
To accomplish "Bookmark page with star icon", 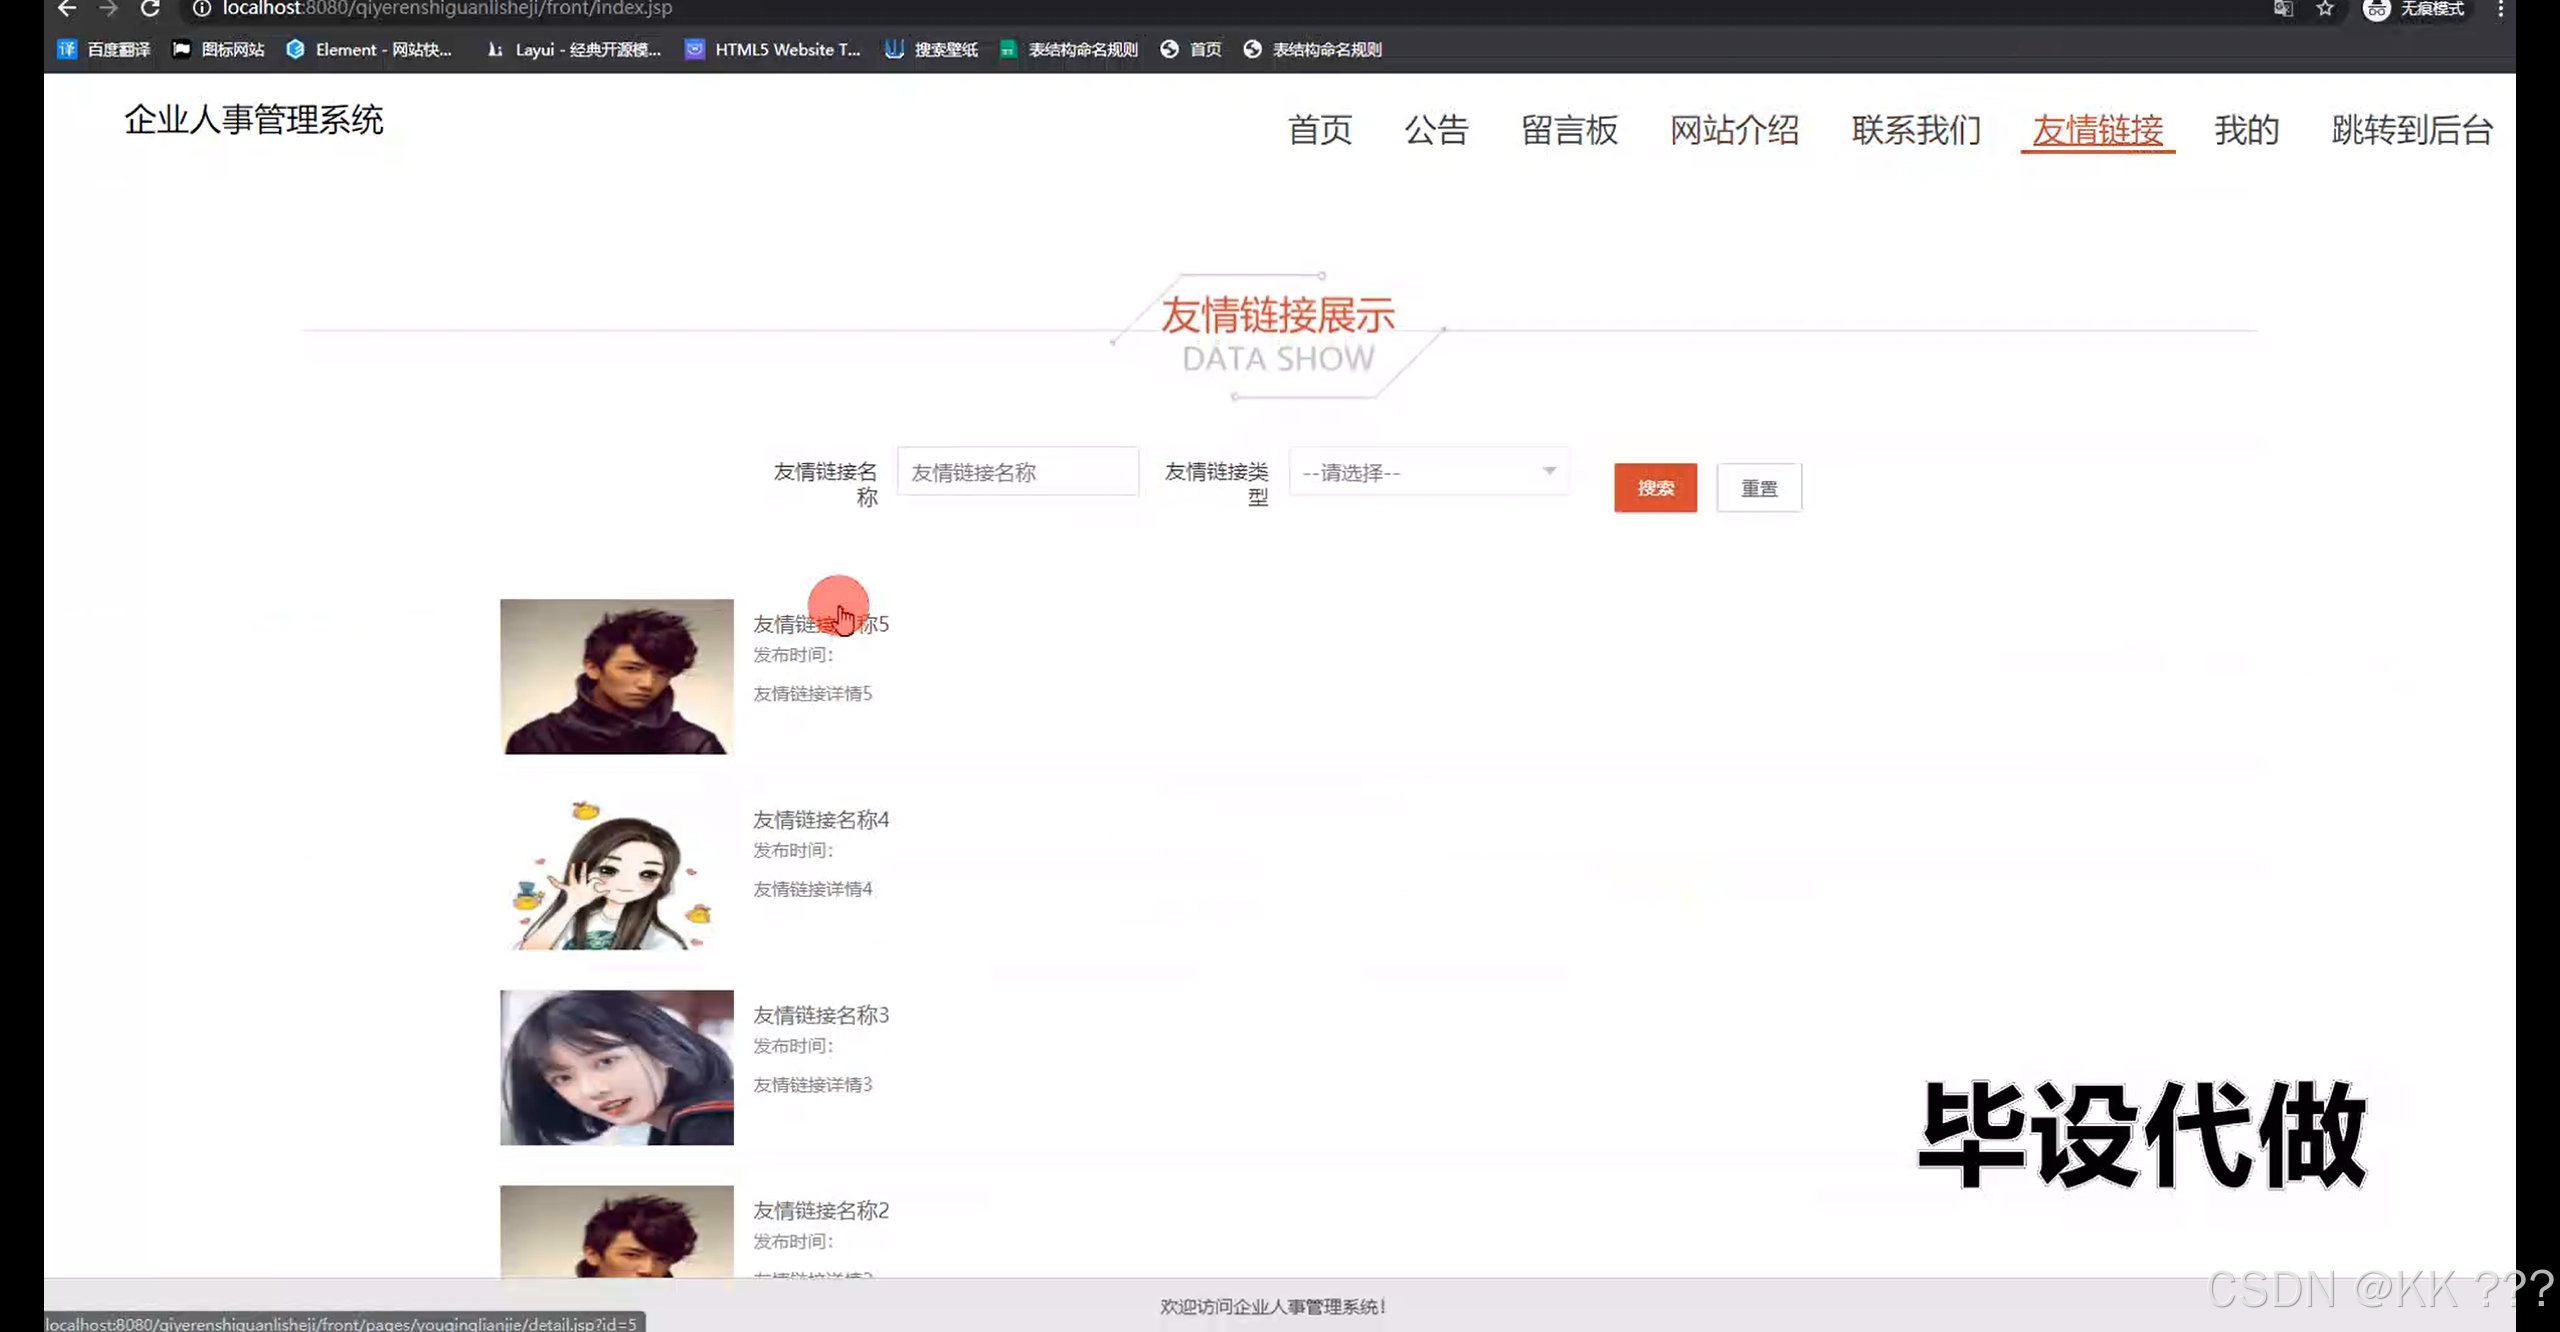I will point(2325,9).
